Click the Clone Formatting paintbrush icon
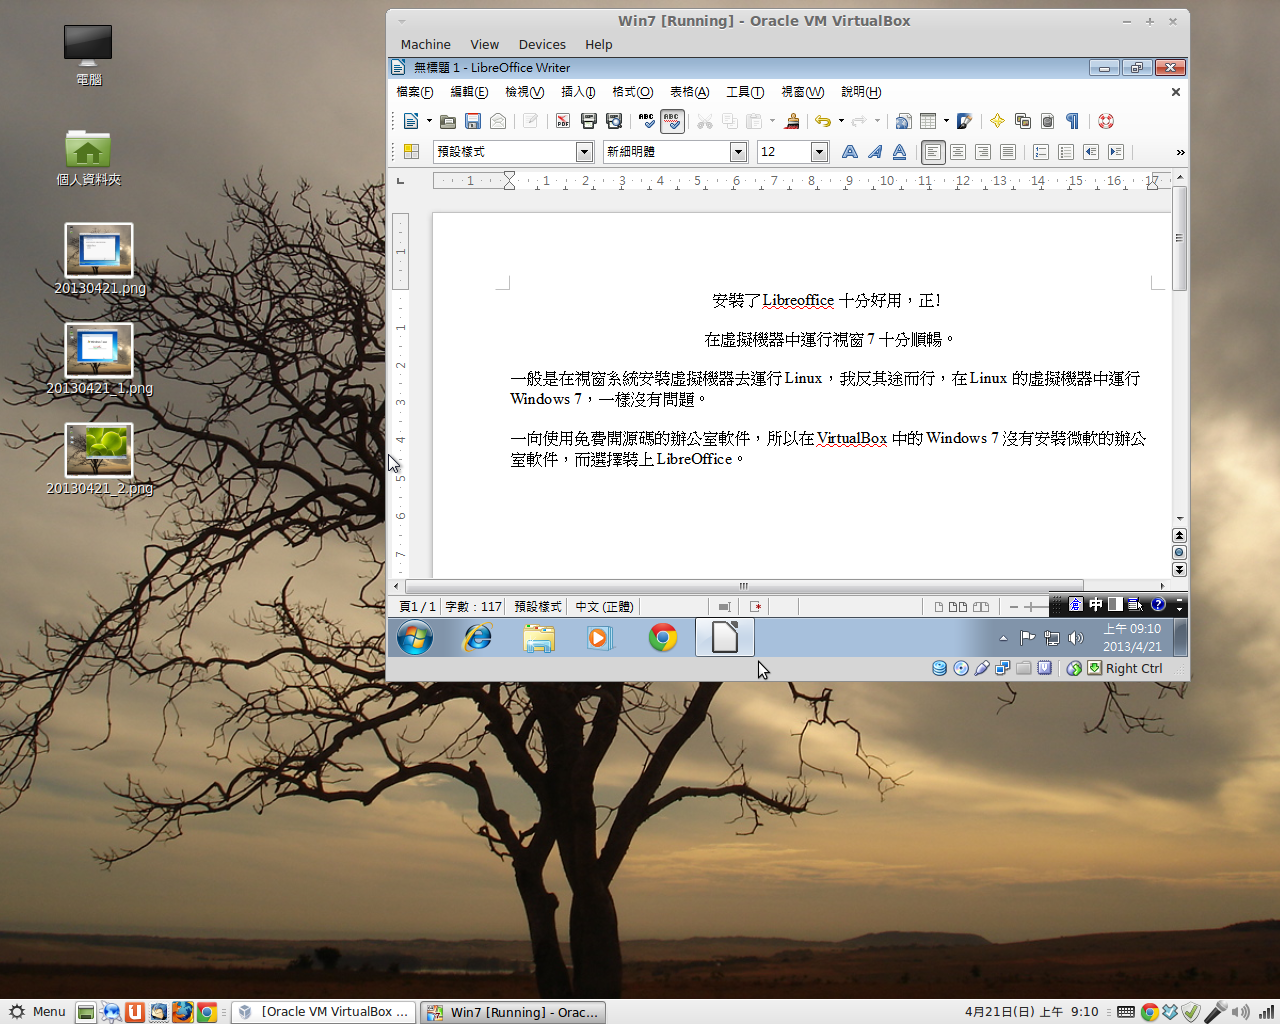 (x=792, y=121)
